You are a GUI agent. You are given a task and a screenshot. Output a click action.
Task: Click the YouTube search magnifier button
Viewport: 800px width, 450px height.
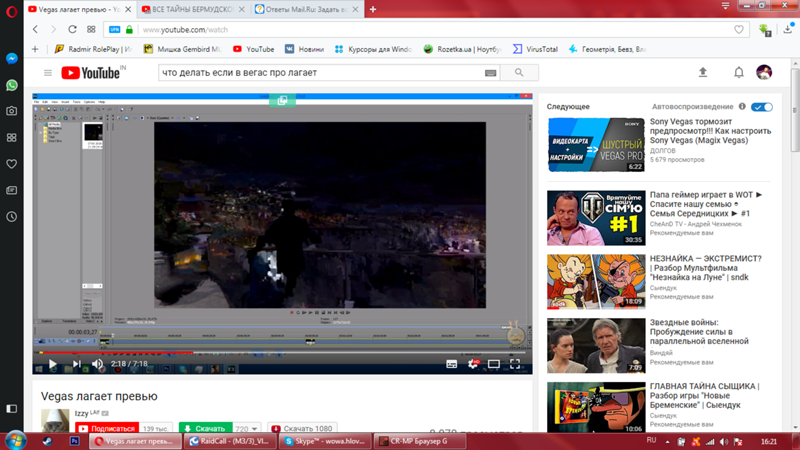click(x=519, y=73)
